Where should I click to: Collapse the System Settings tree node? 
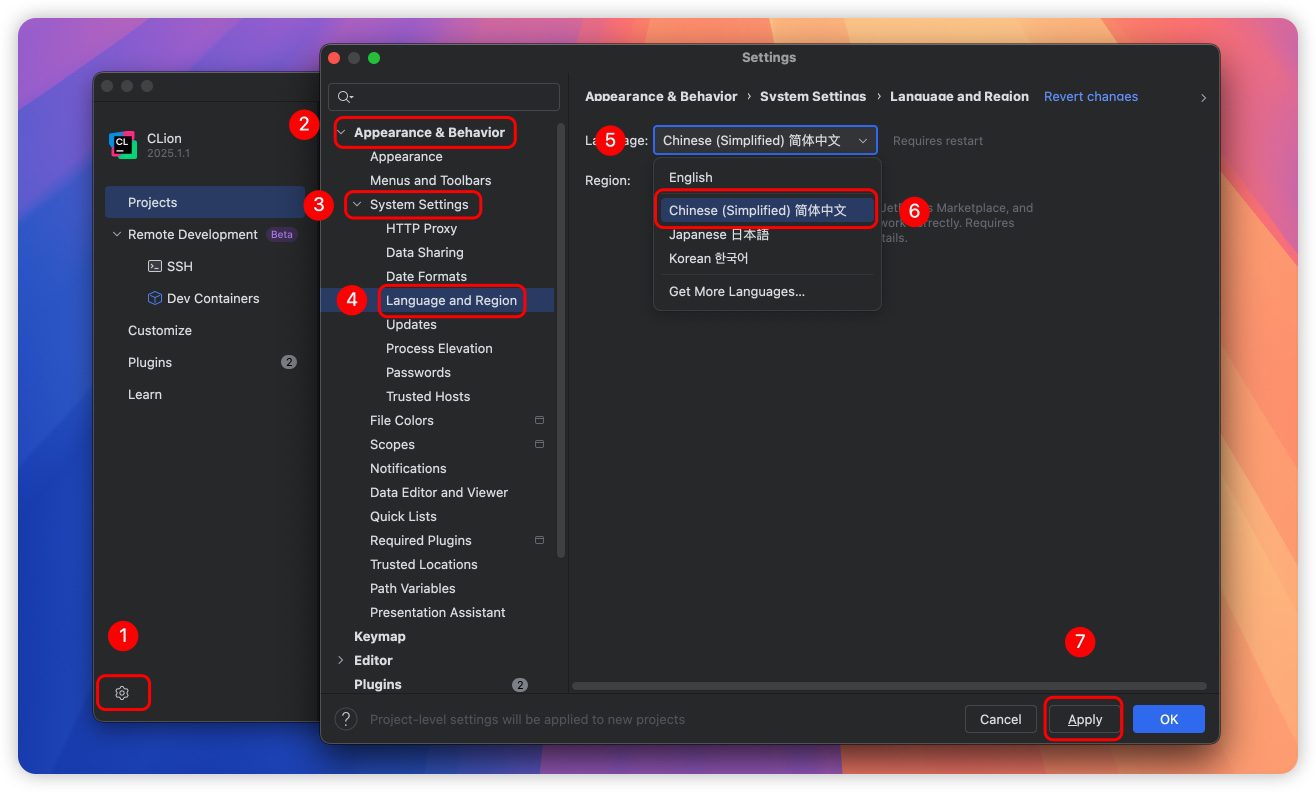pos(357,204)
